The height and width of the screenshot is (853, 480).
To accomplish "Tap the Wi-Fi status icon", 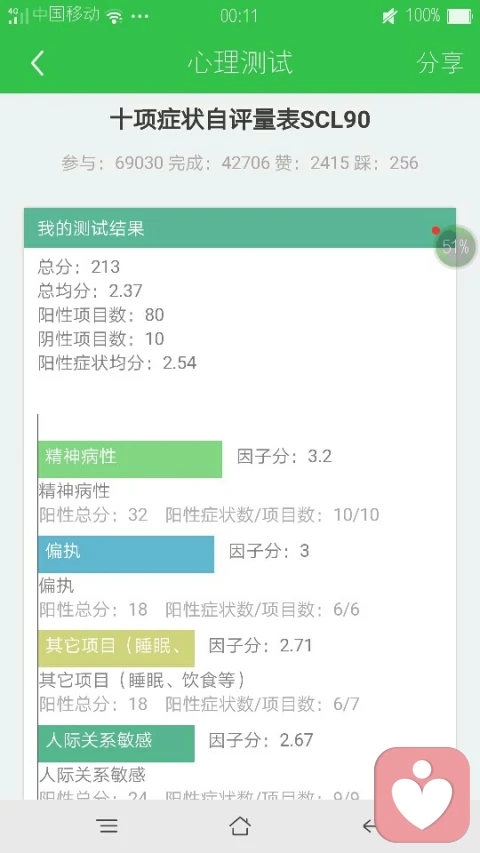I will [114, 16].
